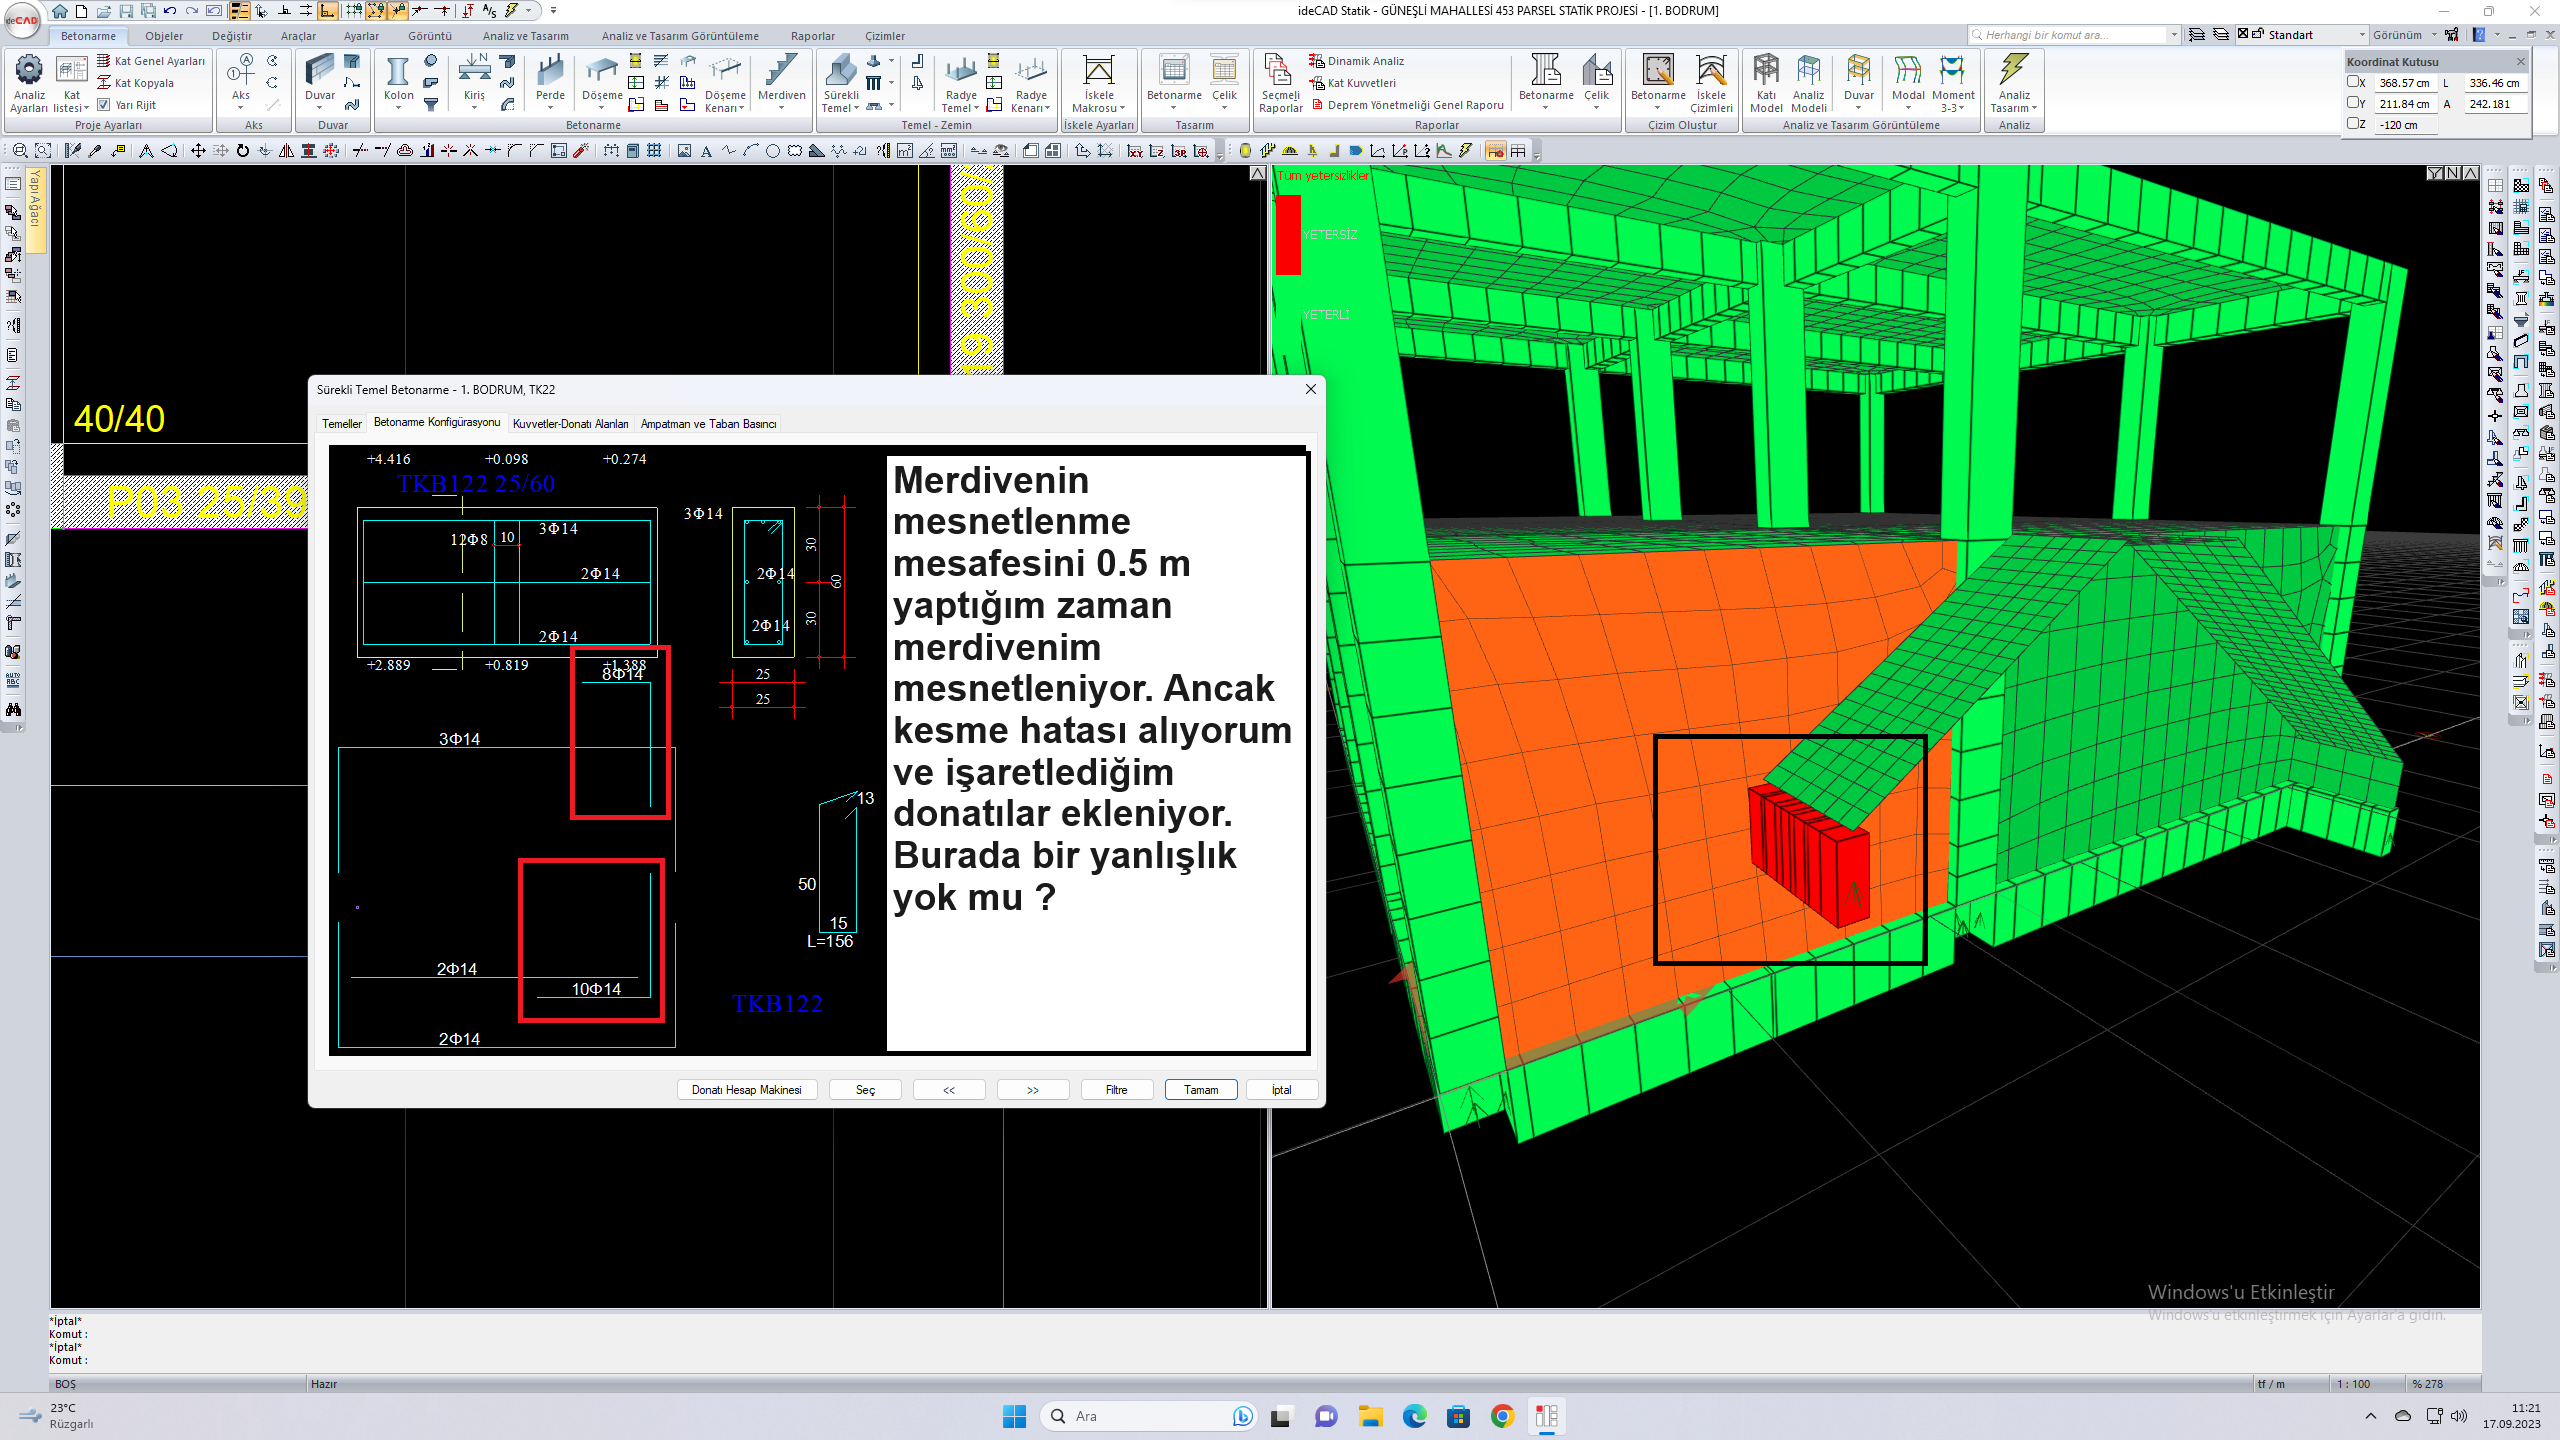Switch to the Temeller dialog tab
Image resolution: width=2560 pixels, height=1440 pixels.
[x=341, y=424]
